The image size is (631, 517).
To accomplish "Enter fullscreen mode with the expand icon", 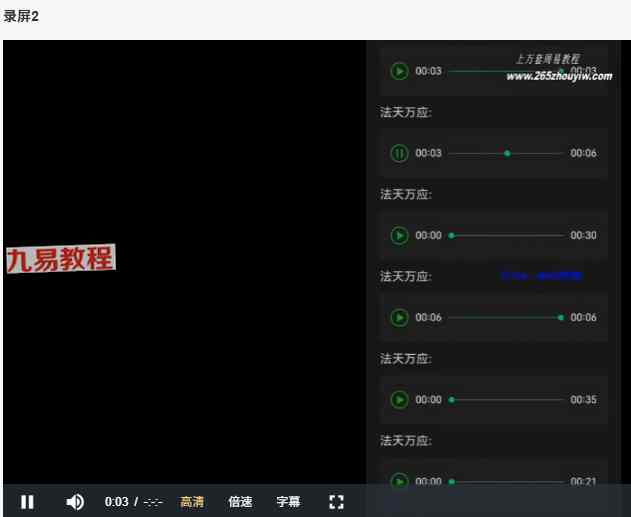I will [x=336, y=502].
